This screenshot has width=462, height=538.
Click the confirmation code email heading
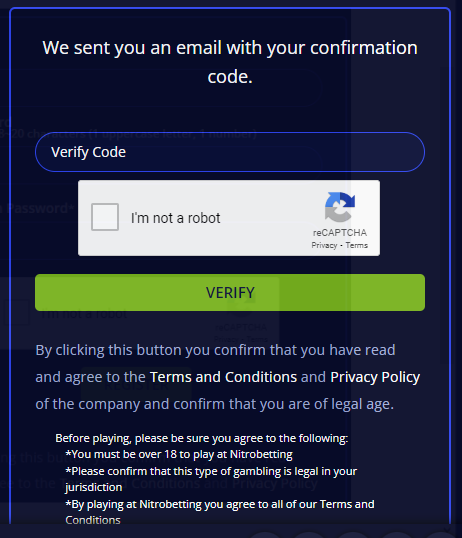coord(230,62)
